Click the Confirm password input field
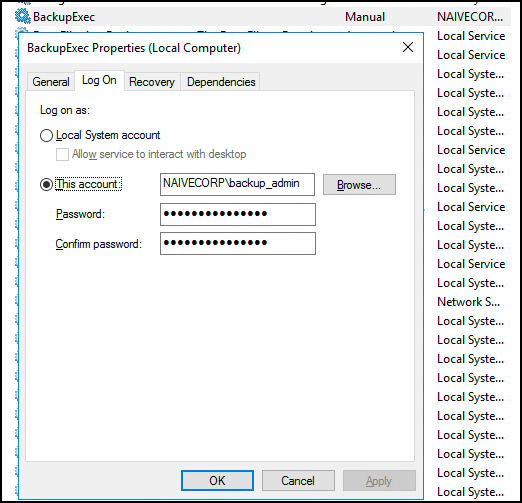Viewport: 522px width, 503px height. pyautogui.click(x=238, y=244)
